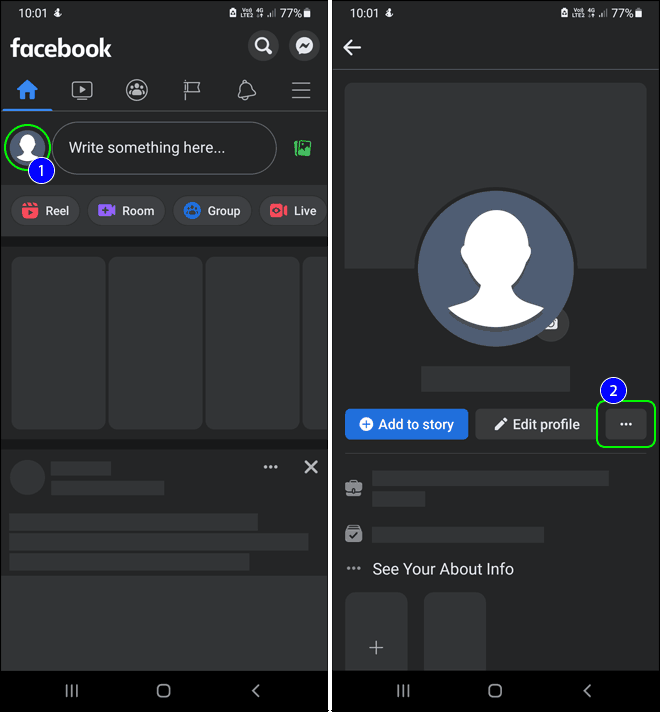Tap the large profile picture
The image size is (660, 712).
point(496,268)
